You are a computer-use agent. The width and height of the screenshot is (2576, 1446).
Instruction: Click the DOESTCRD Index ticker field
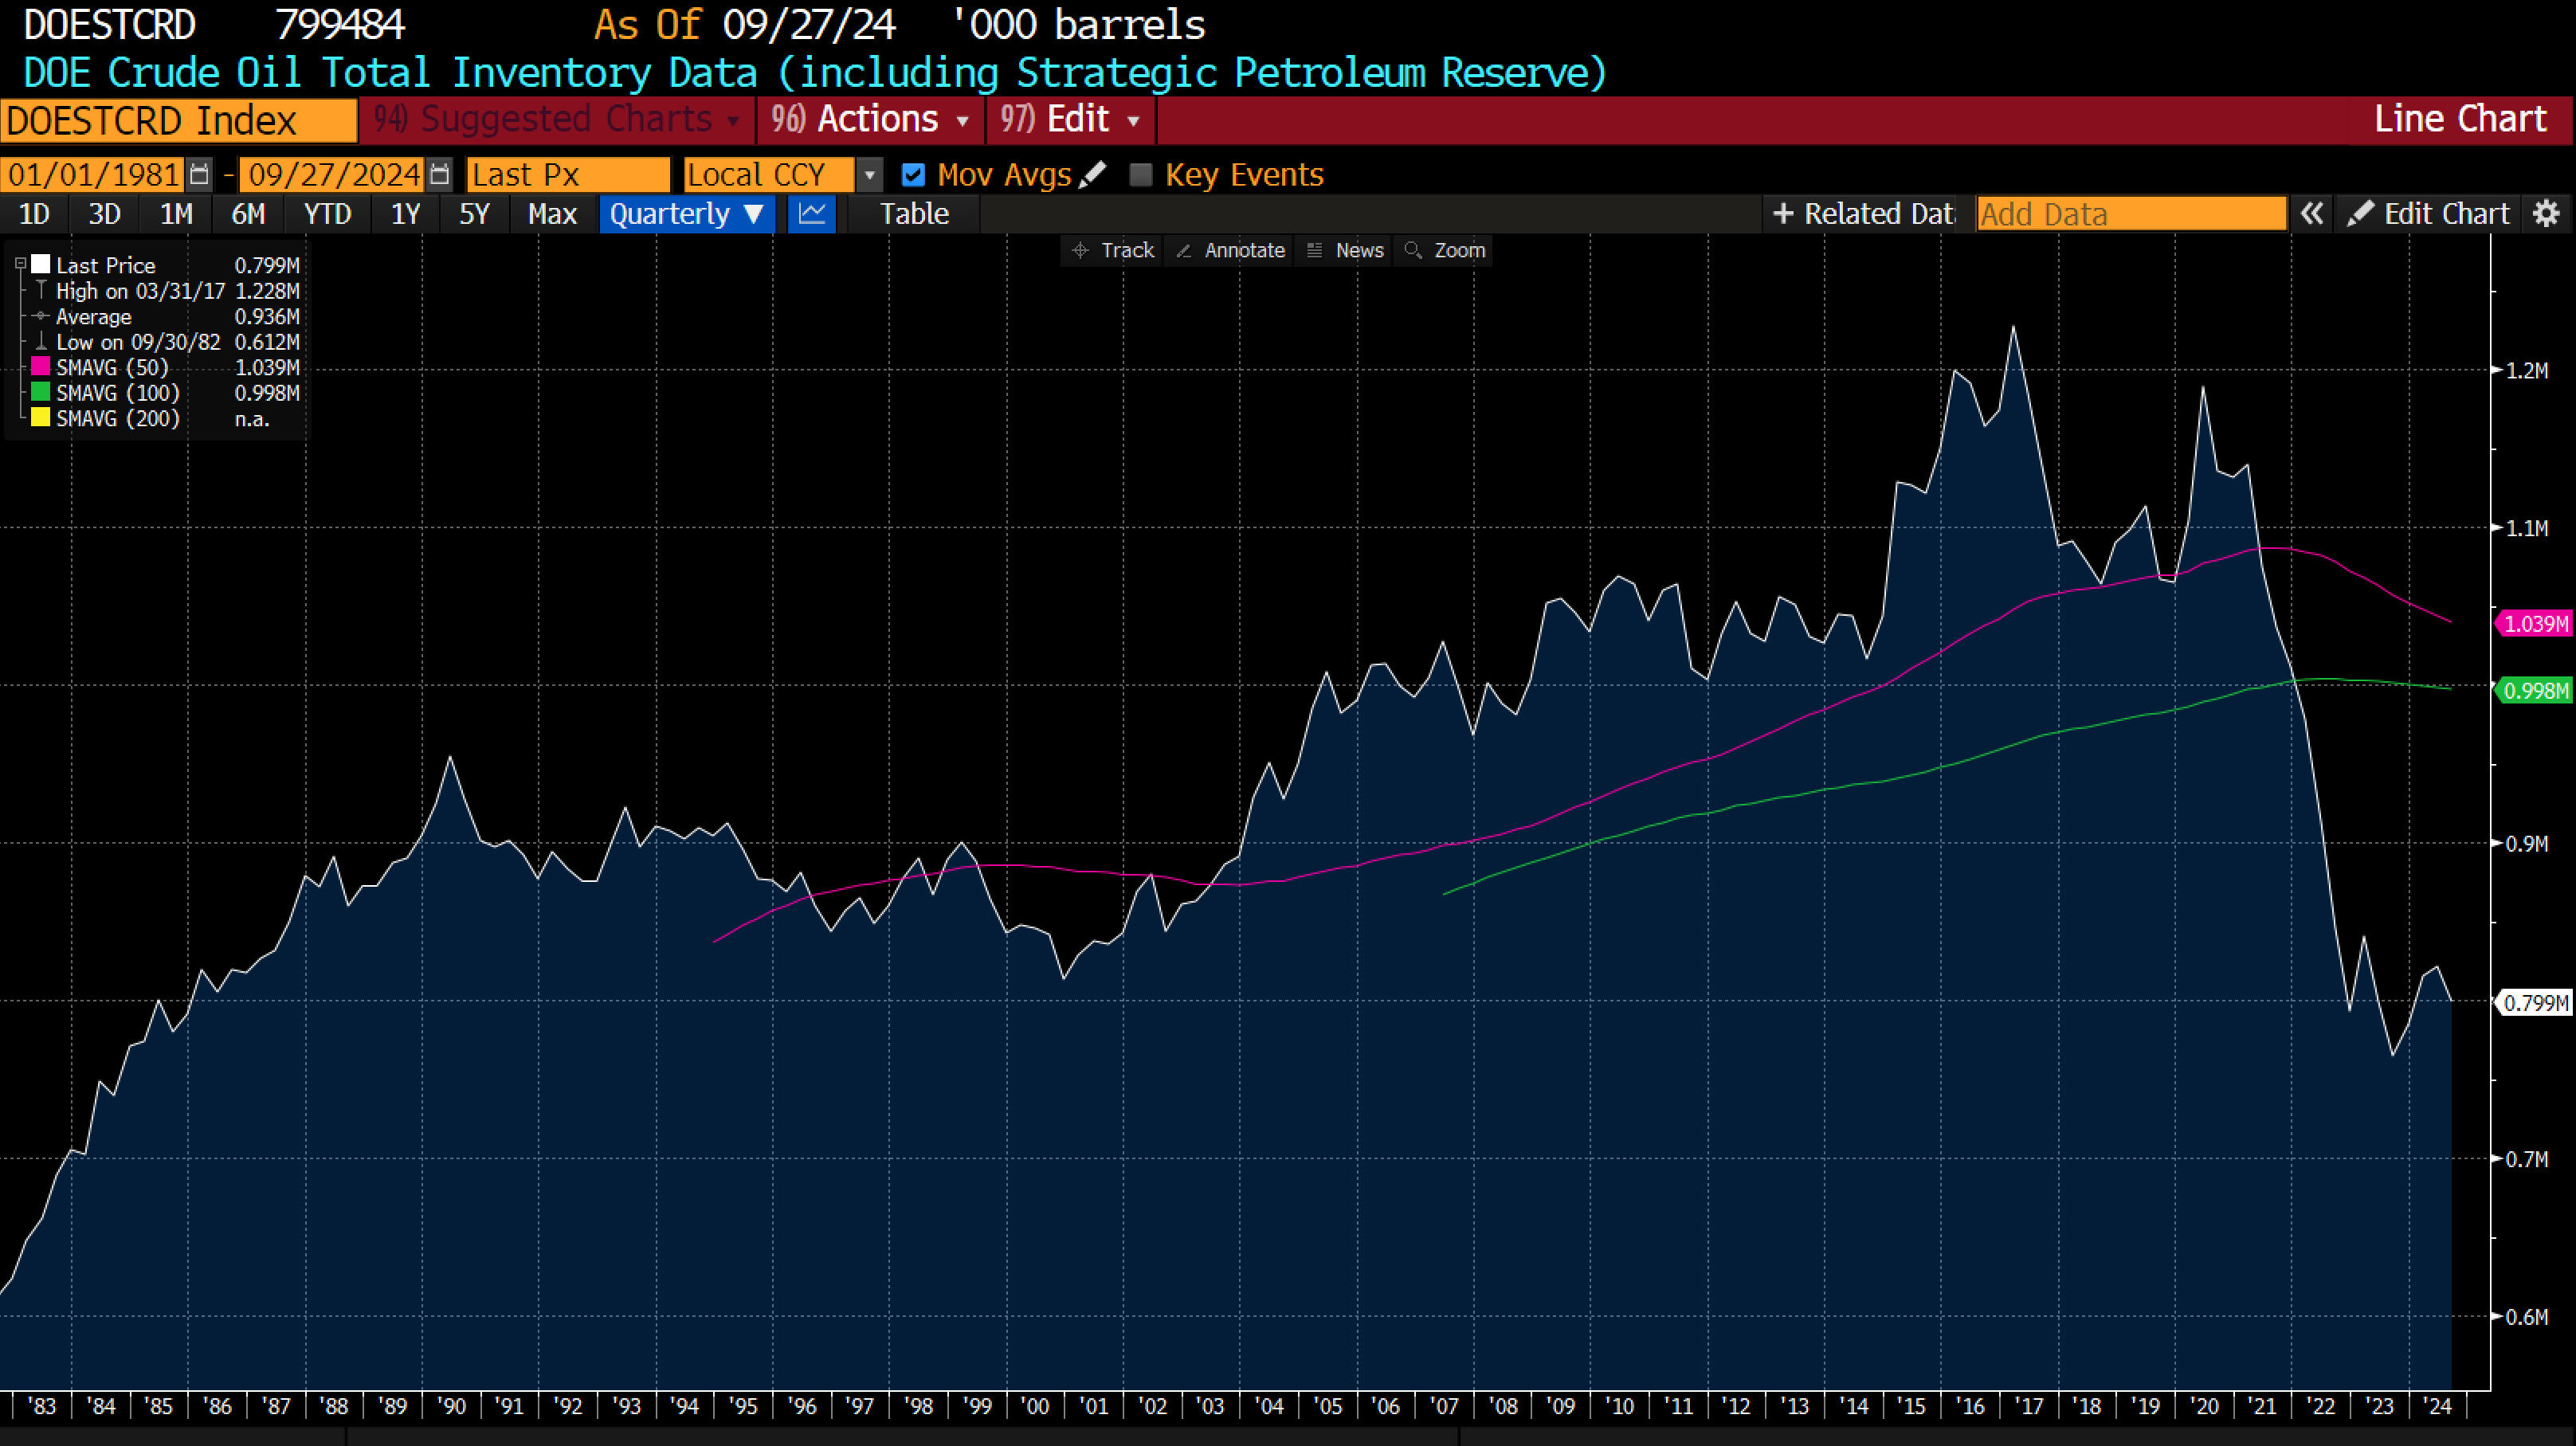click(179, 121)
